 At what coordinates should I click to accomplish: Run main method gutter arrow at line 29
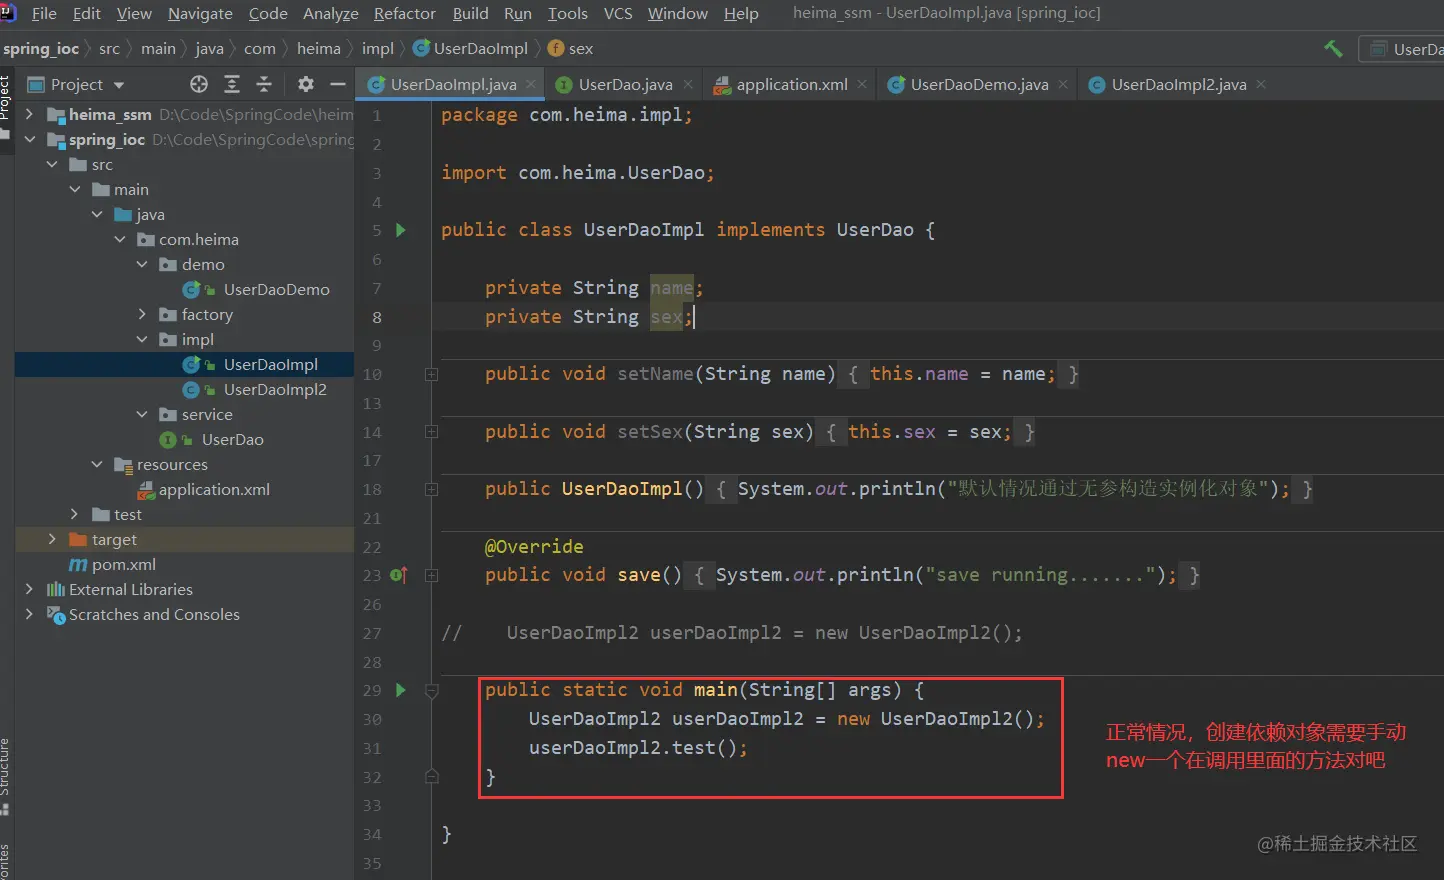point(401,690)
